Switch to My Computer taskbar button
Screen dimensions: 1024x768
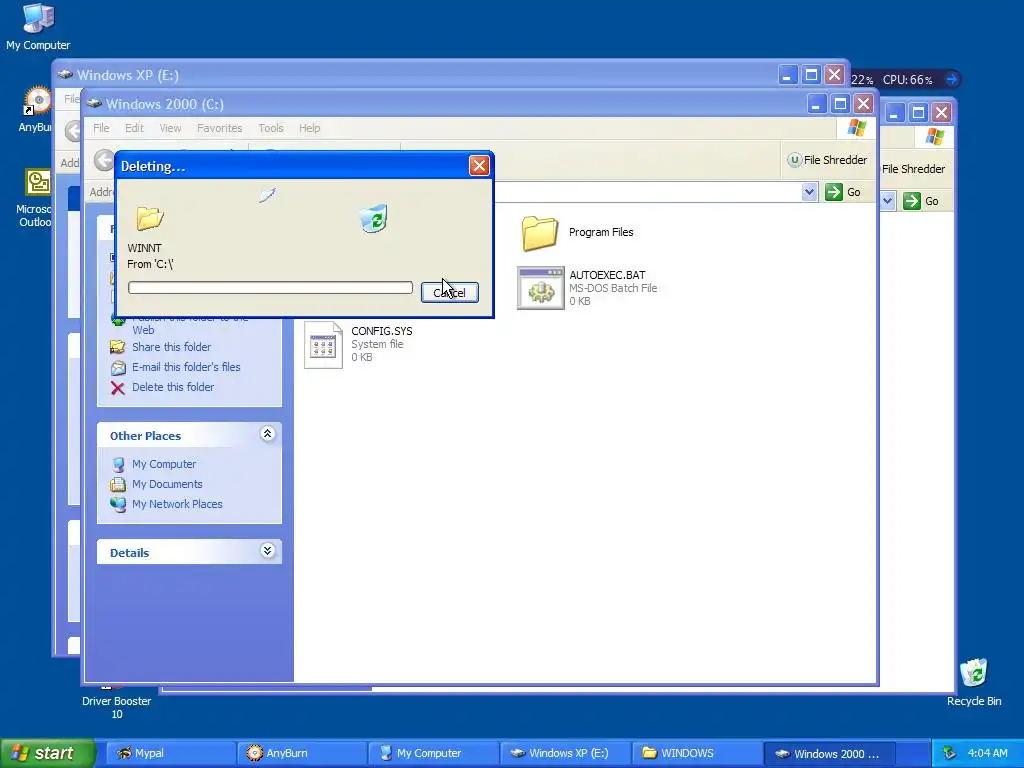tap(433, 753)
